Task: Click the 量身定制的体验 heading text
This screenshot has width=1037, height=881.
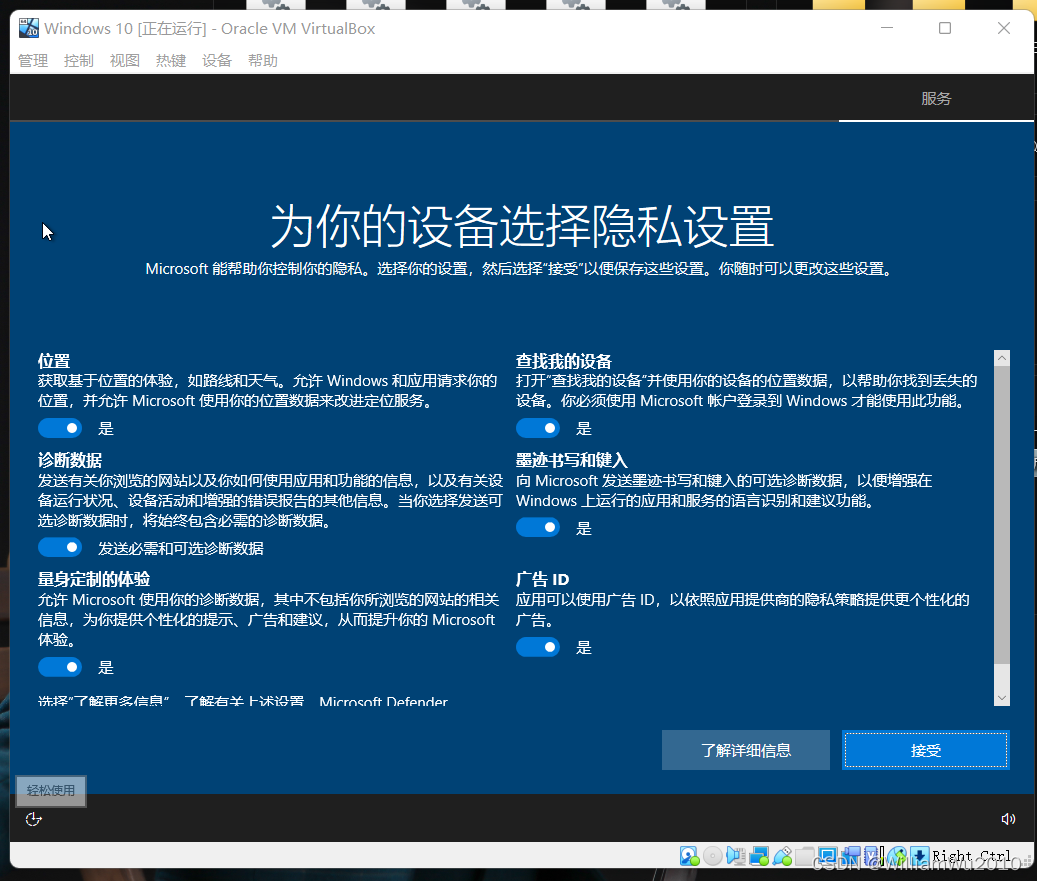Action: coord(94,579)
